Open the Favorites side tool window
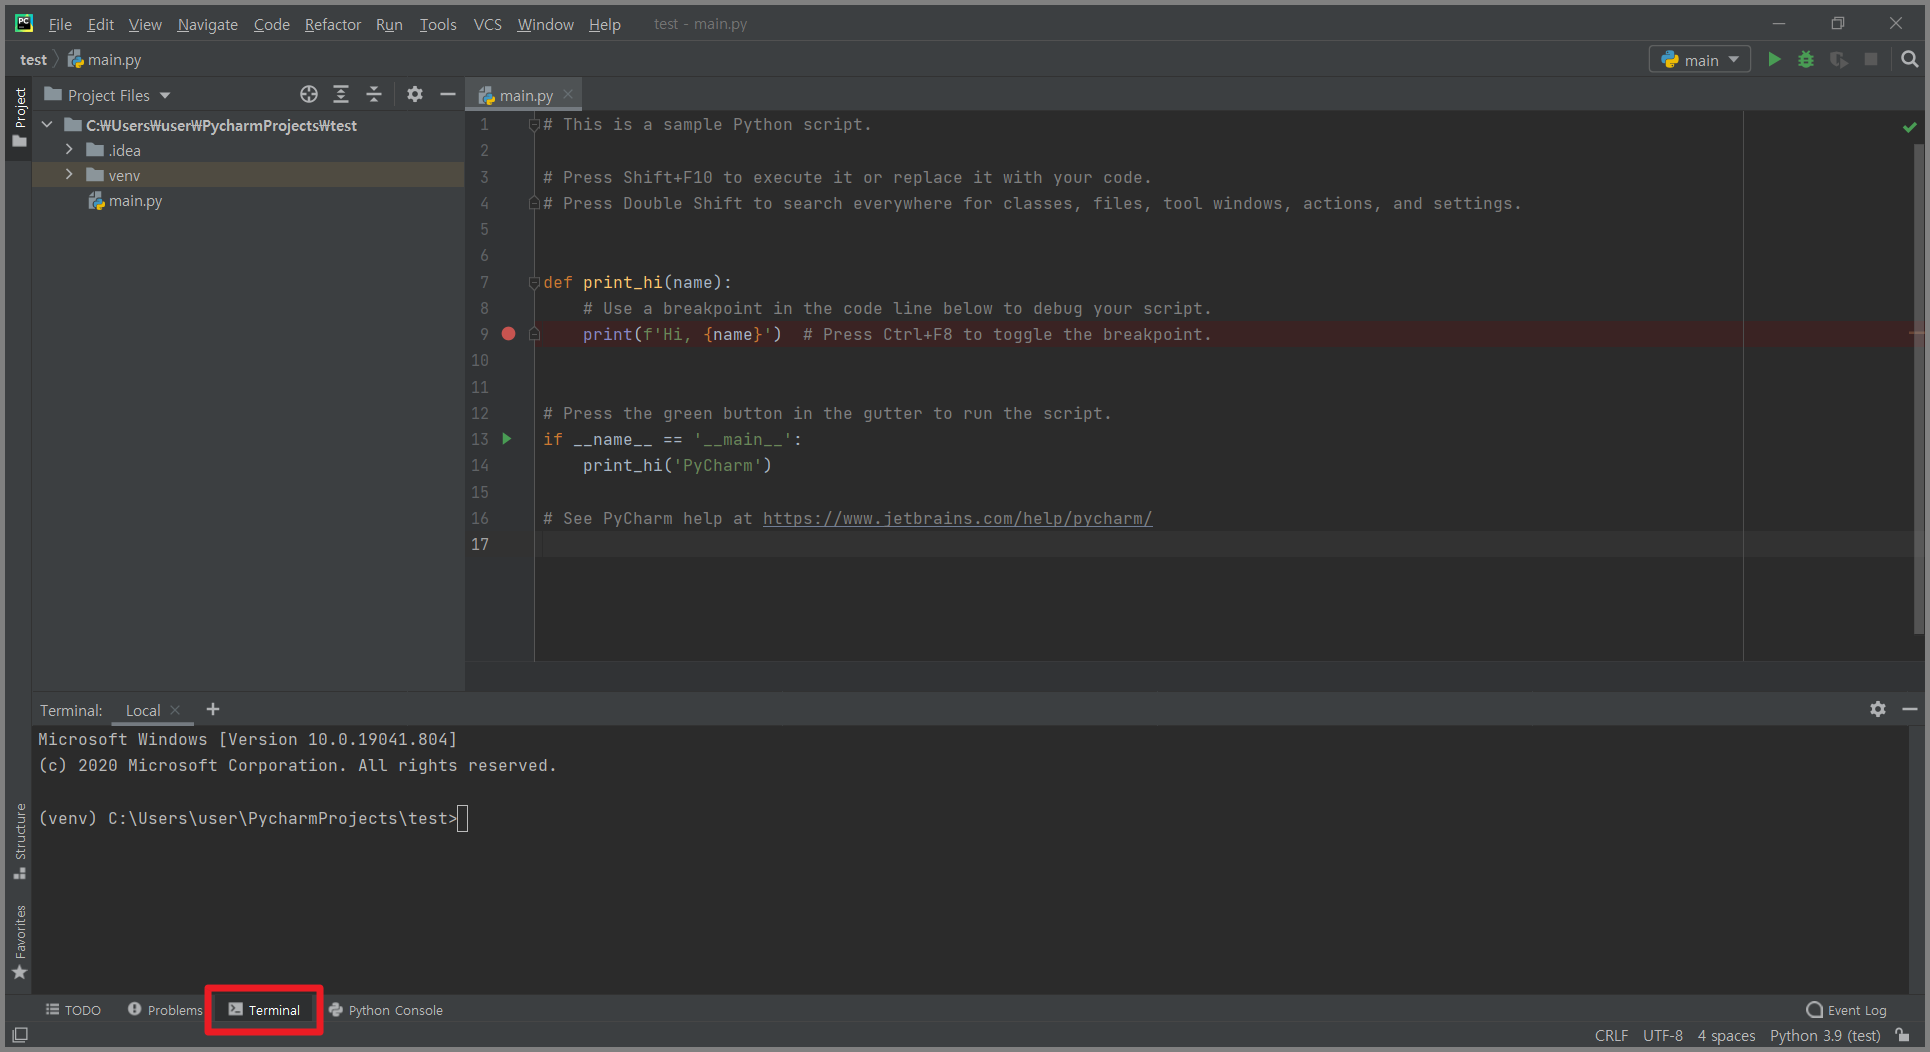Image resolution: width=1930 pixels, height=1052 pixels. (x=20, y=943)
